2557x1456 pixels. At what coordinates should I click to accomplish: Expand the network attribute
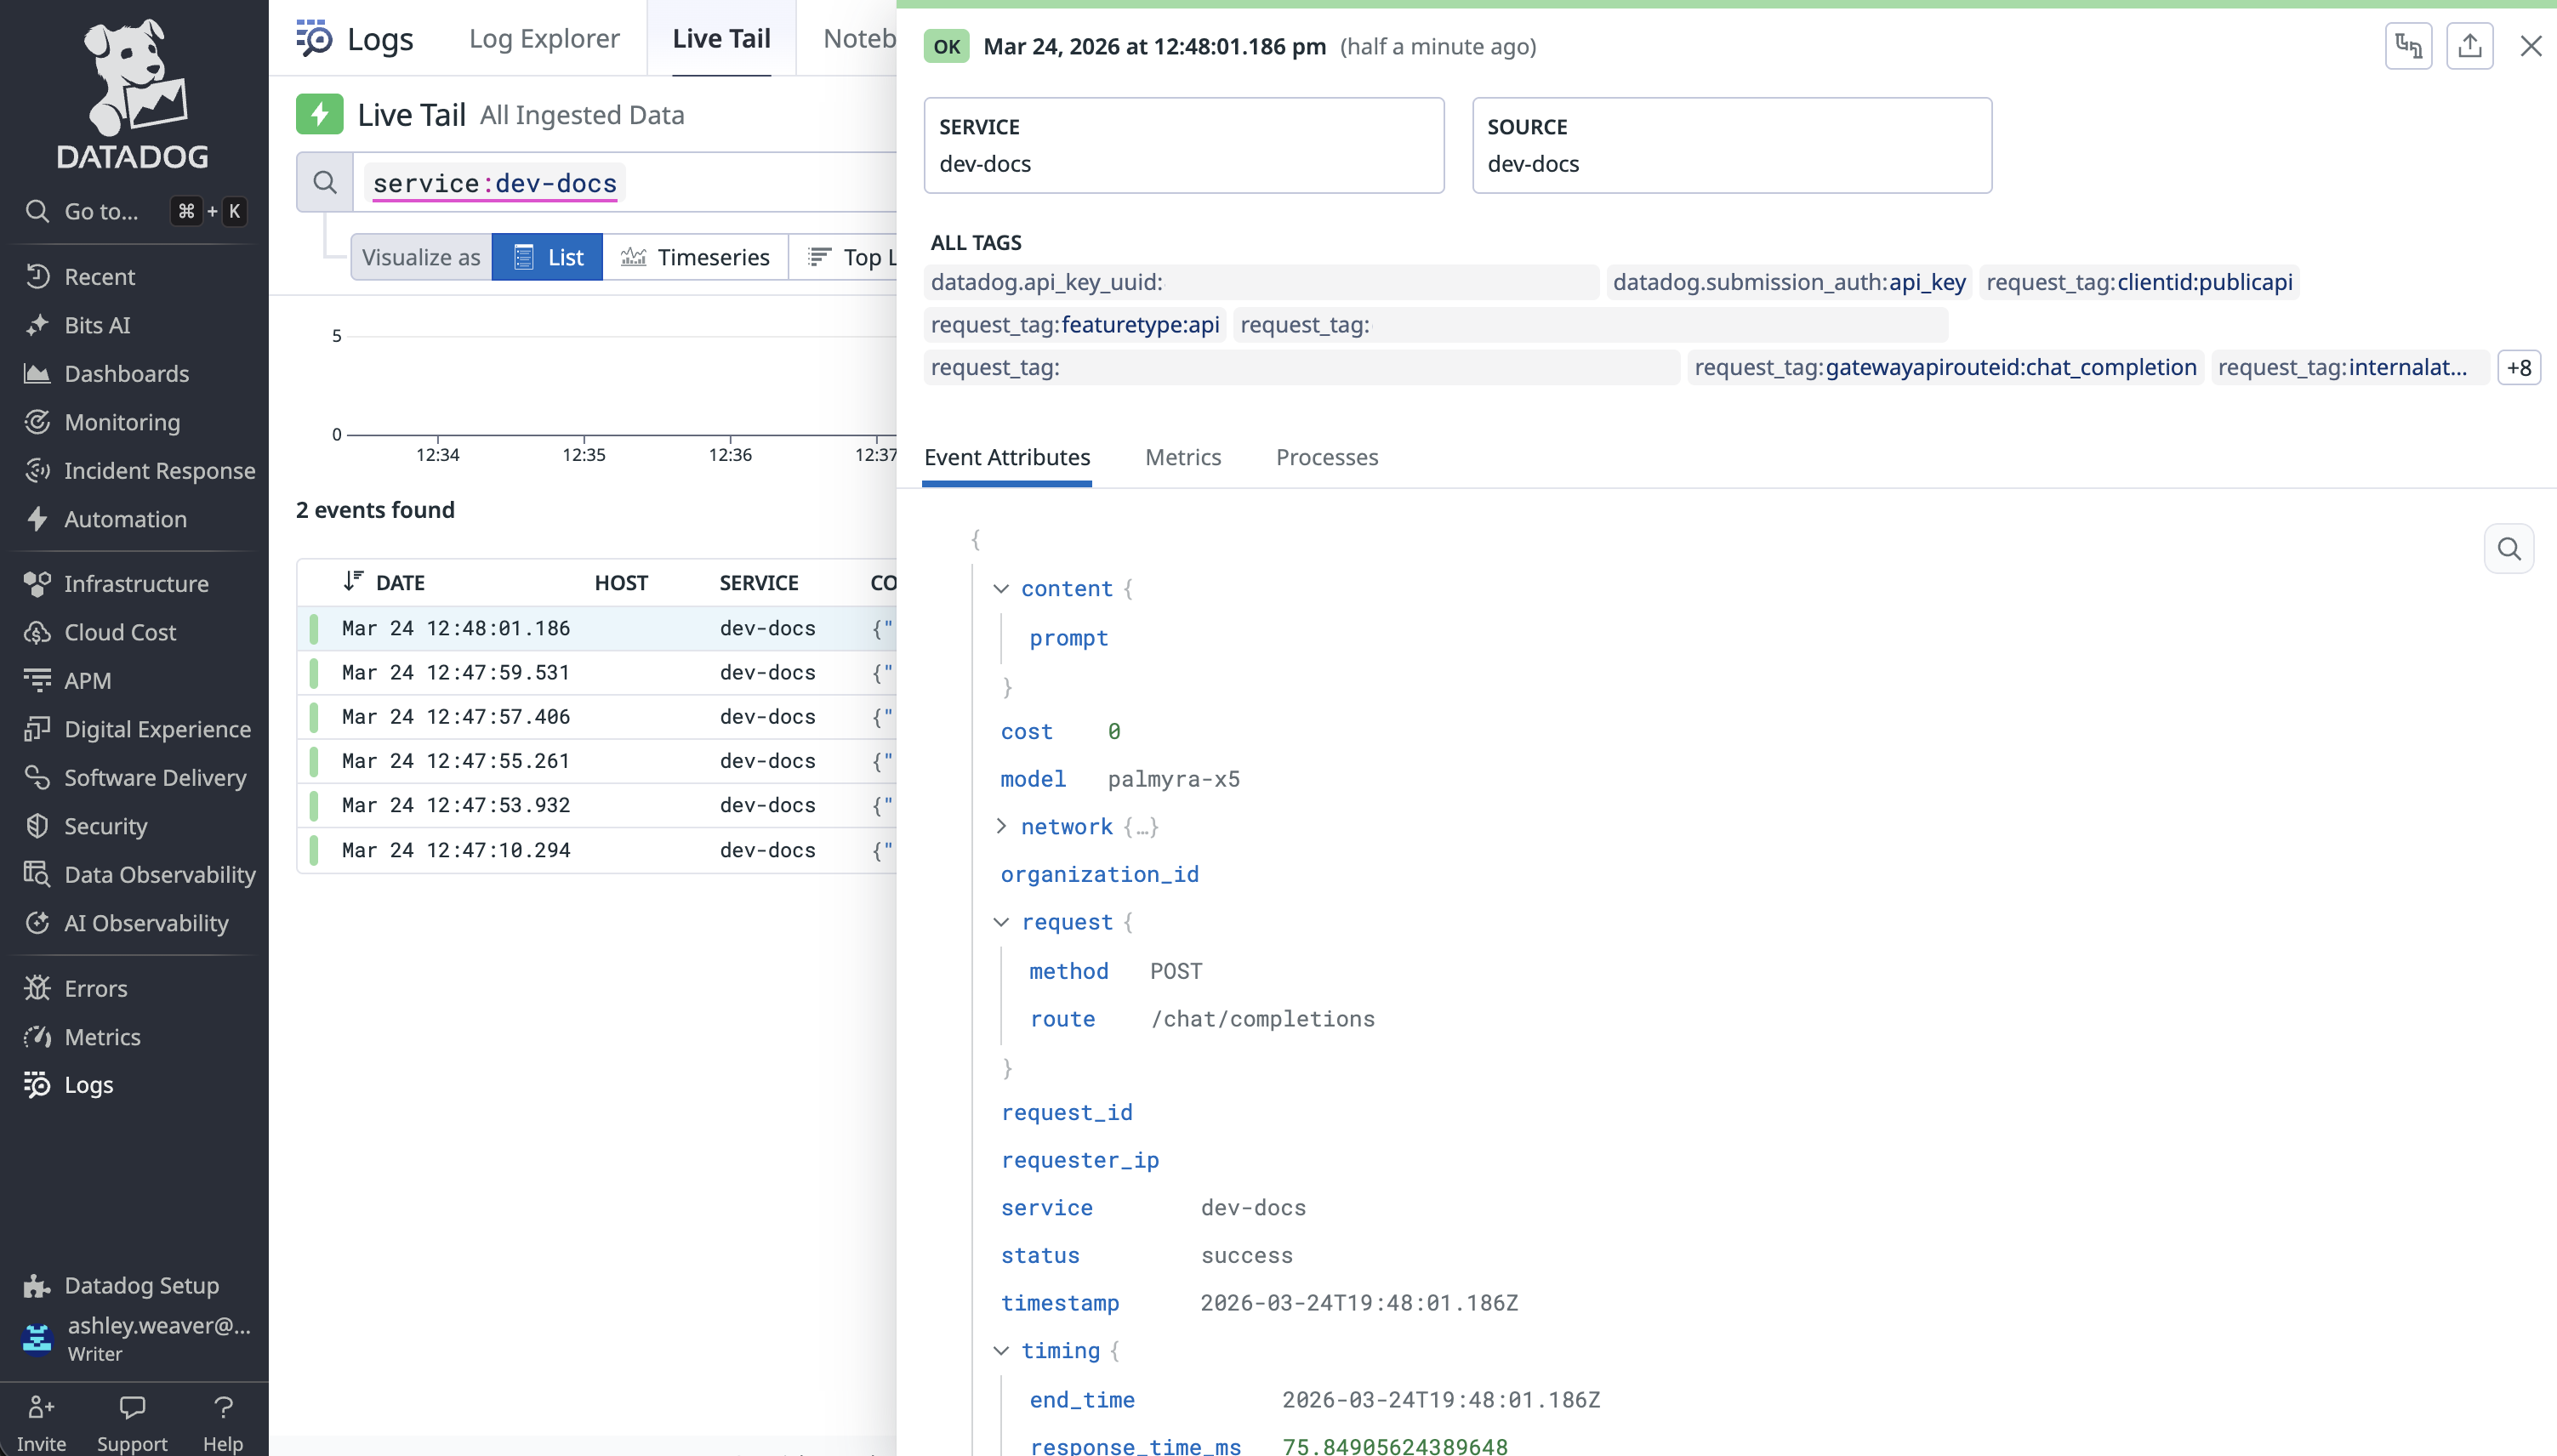1002,826
